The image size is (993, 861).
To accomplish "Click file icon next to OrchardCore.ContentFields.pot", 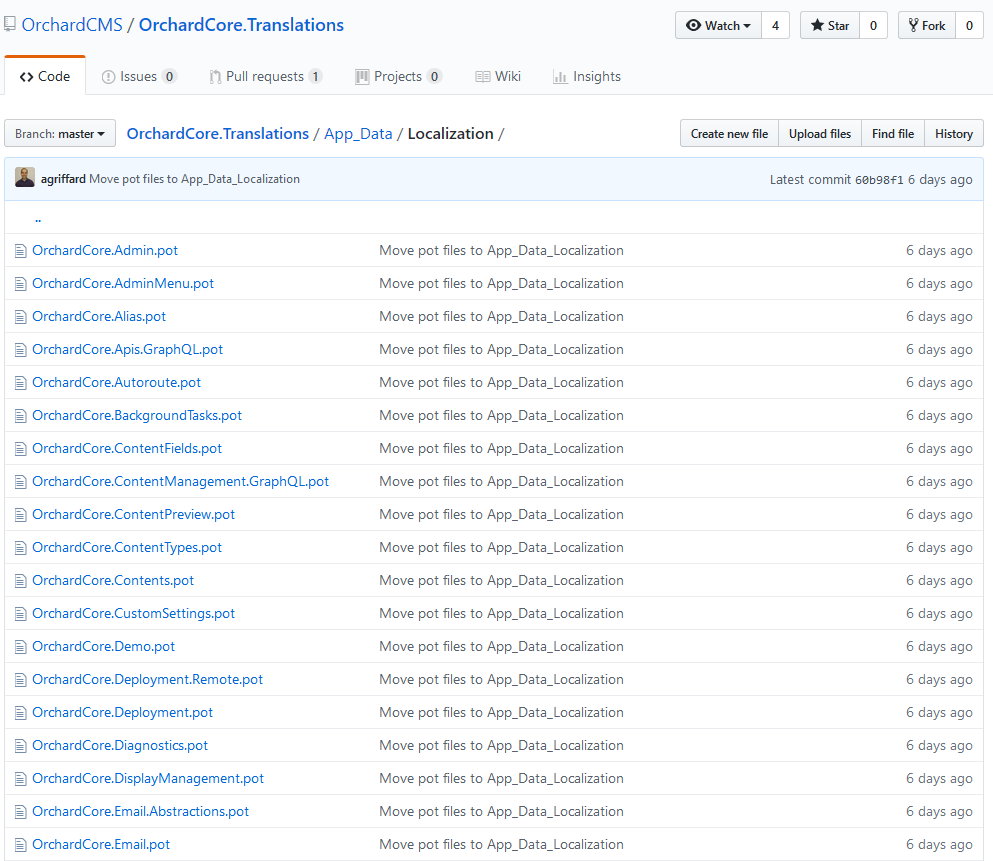I will coord(20,449).
